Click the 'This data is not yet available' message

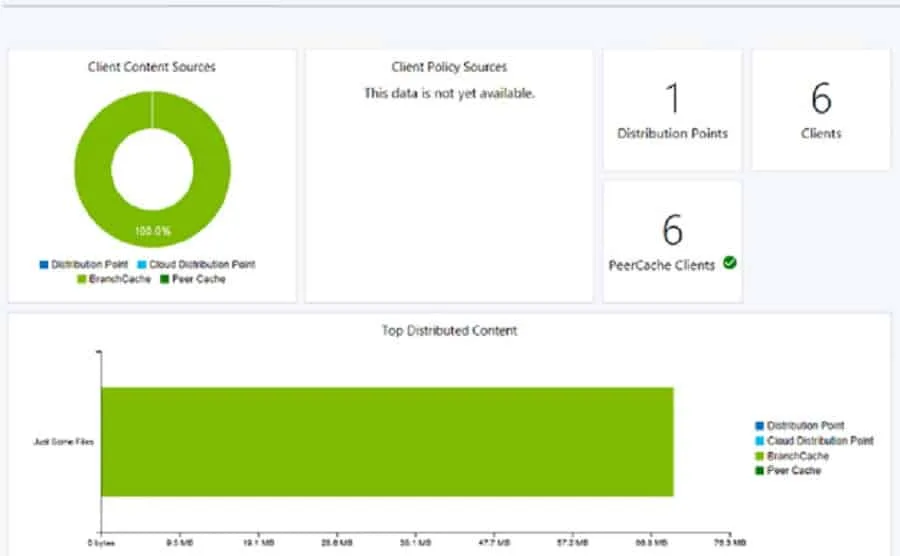click(x=449, y=93)
